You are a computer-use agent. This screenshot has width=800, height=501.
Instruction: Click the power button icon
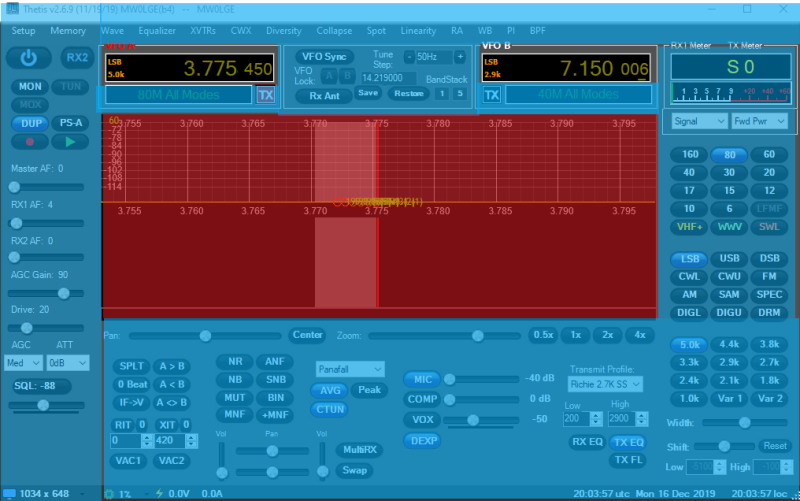coord(29,58)
